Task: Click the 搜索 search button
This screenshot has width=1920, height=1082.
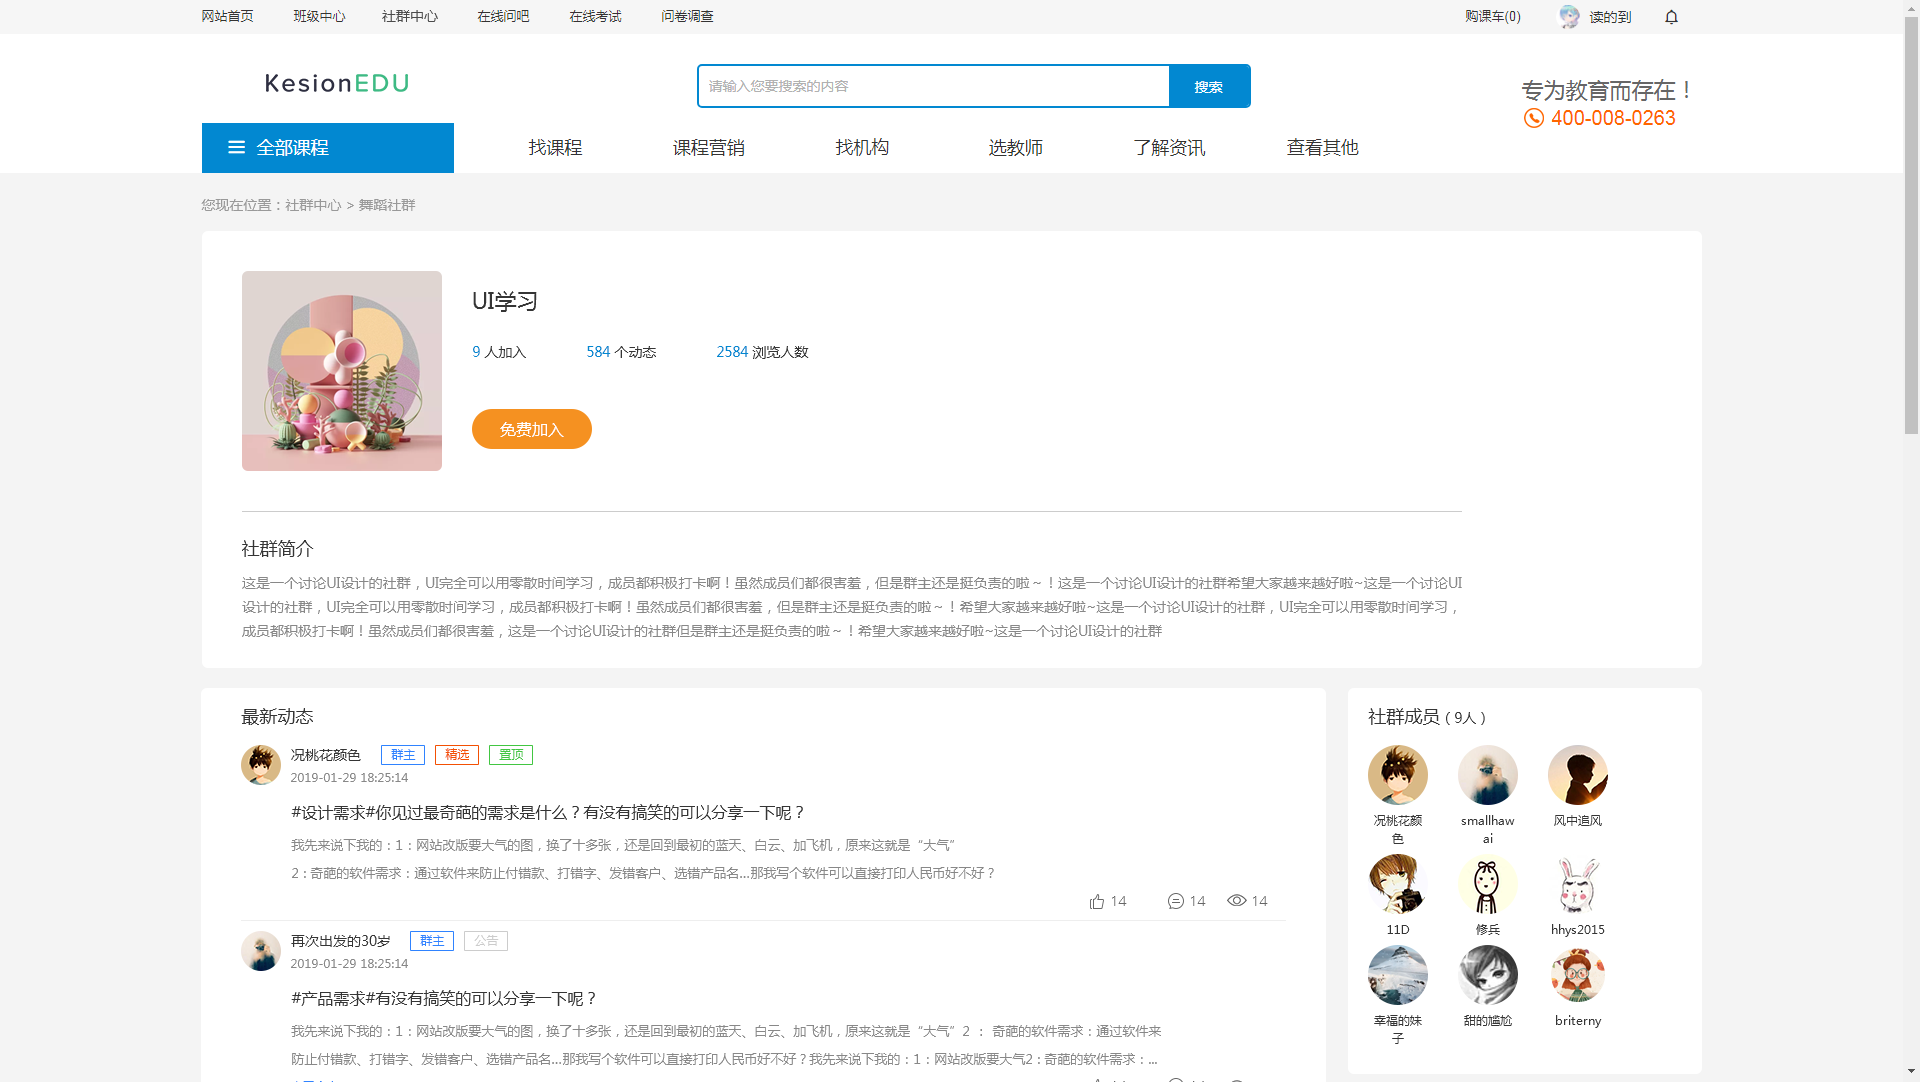Action: click(x=1208, y=87)
